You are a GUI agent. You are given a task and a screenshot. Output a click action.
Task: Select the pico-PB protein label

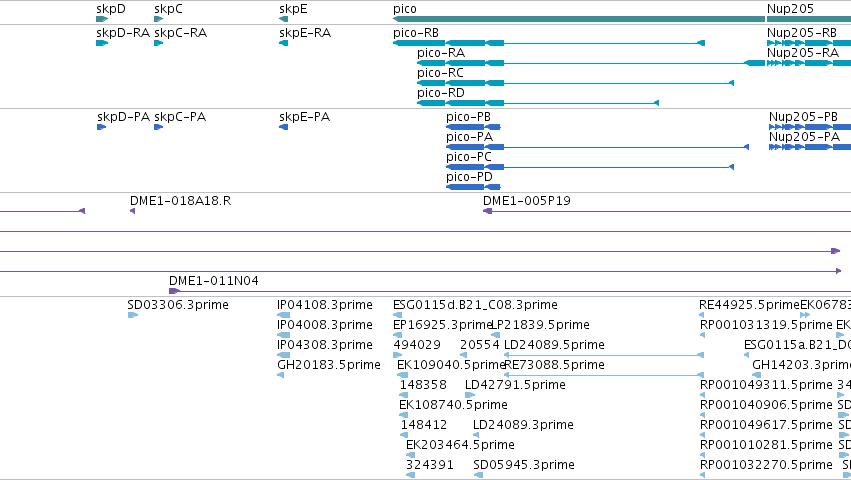(x=468, y=117)
